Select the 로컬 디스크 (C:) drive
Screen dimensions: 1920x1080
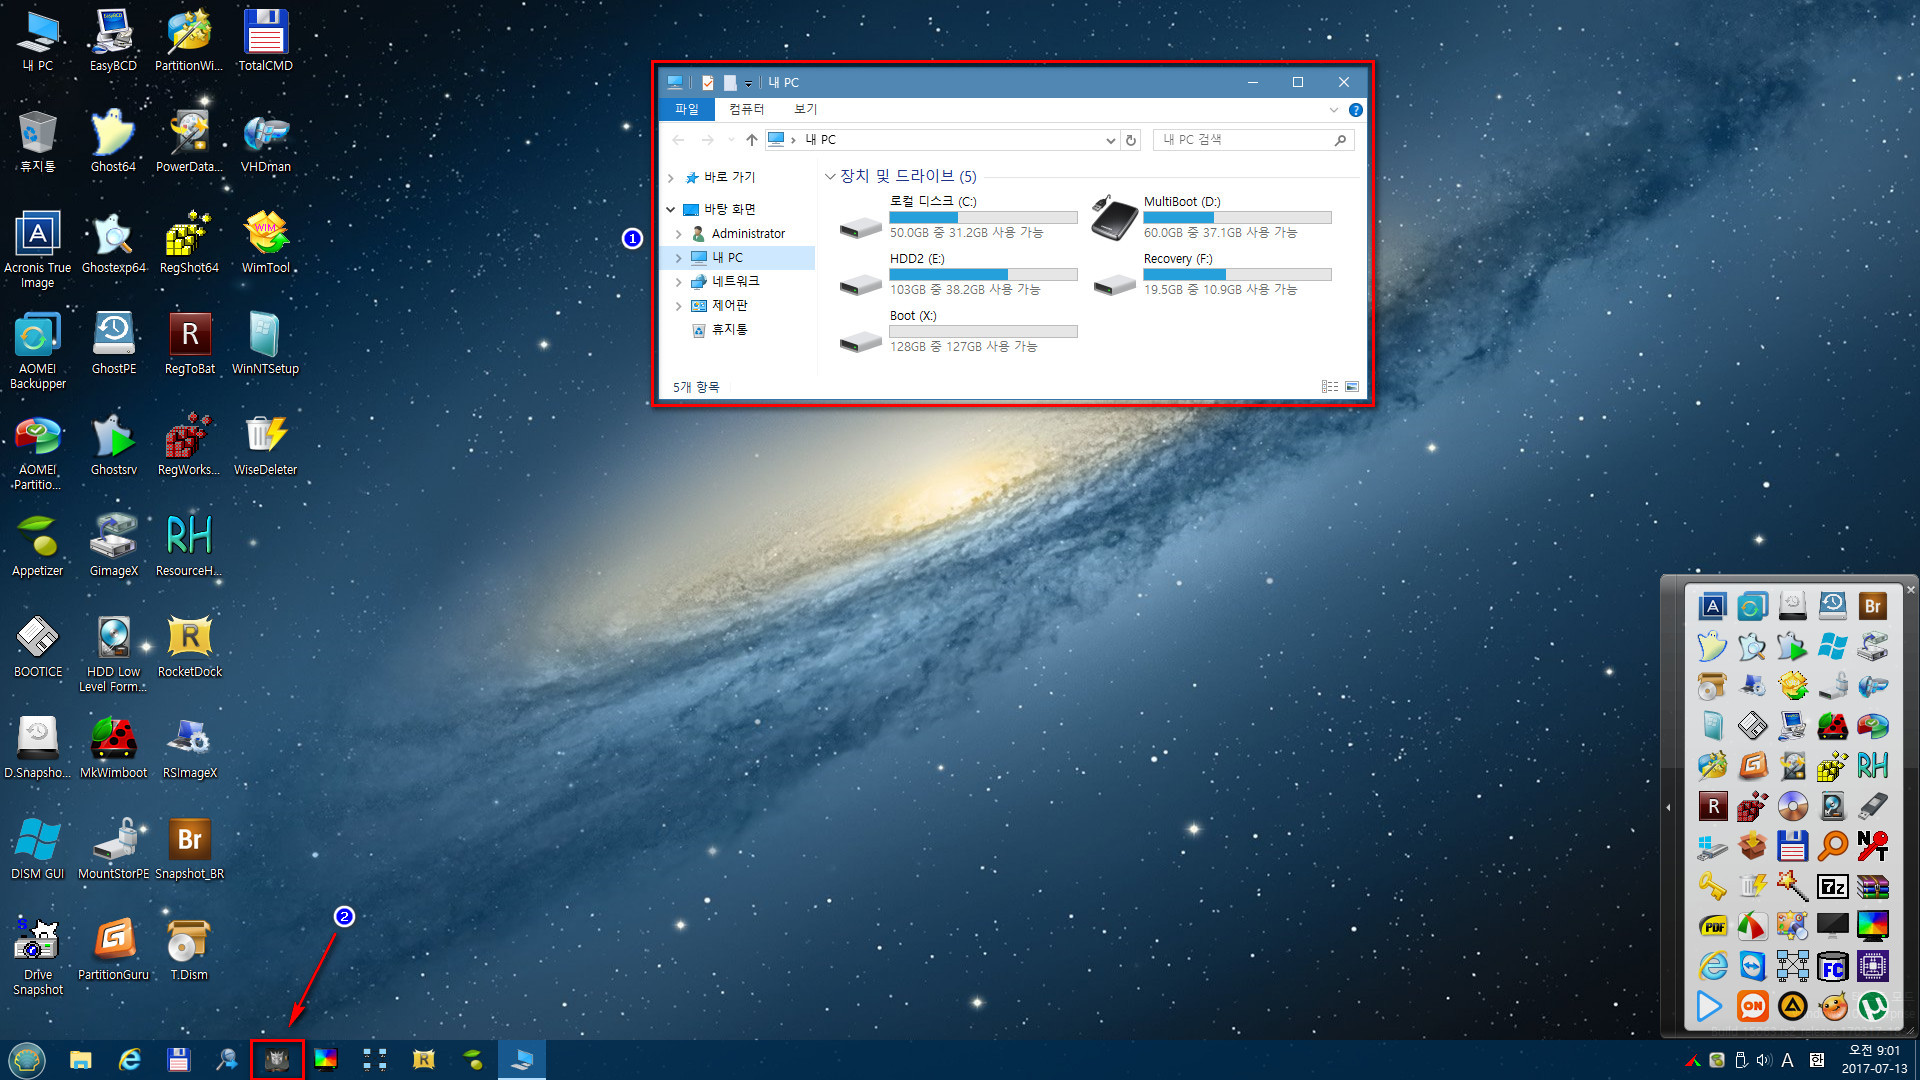pos(958,217)
